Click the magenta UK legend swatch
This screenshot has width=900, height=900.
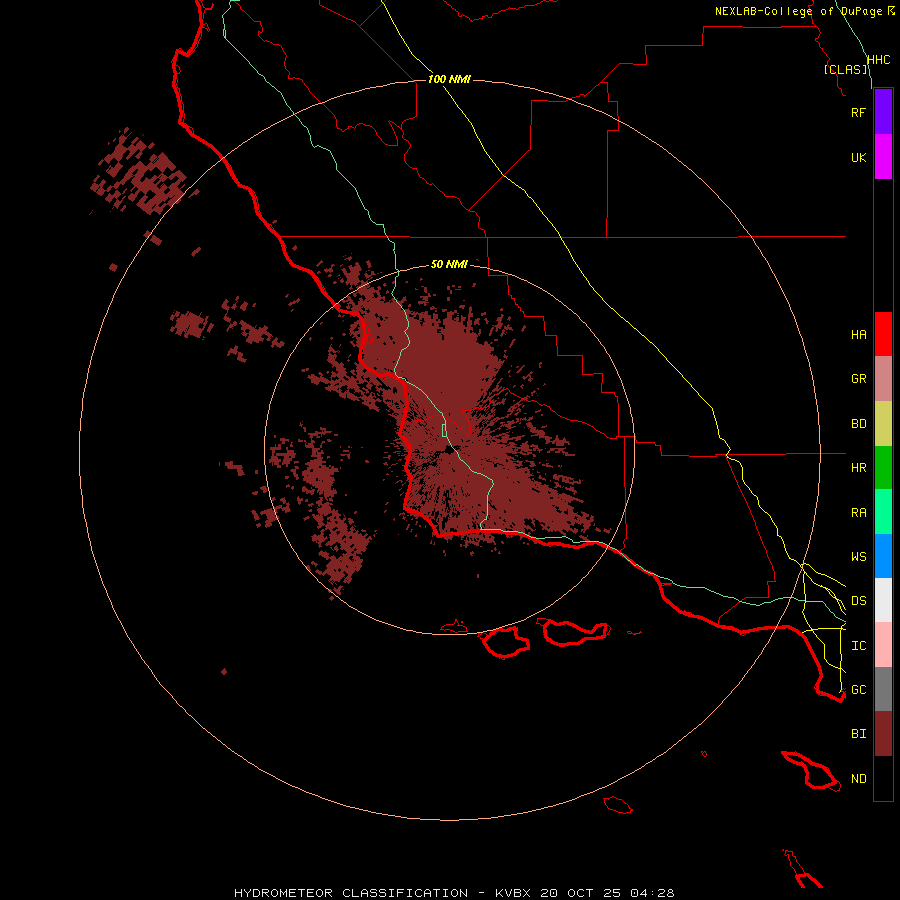(x=883, y=157)
